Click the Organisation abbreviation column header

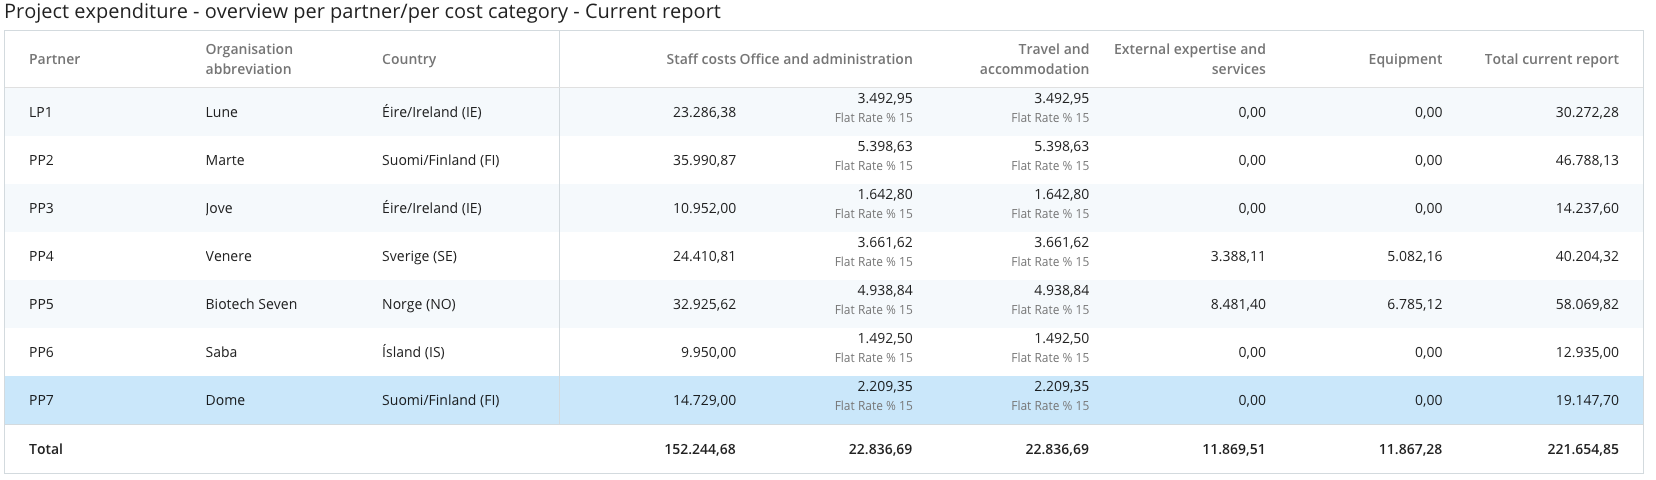(x=249, y=59)
